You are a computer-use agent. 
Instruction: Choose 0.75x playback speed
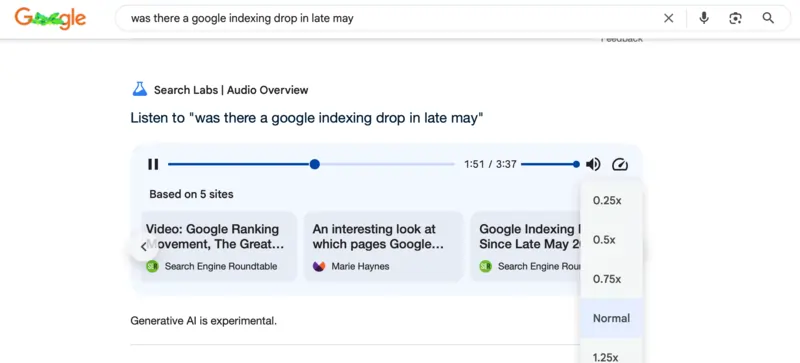click(x=611, y=279)
